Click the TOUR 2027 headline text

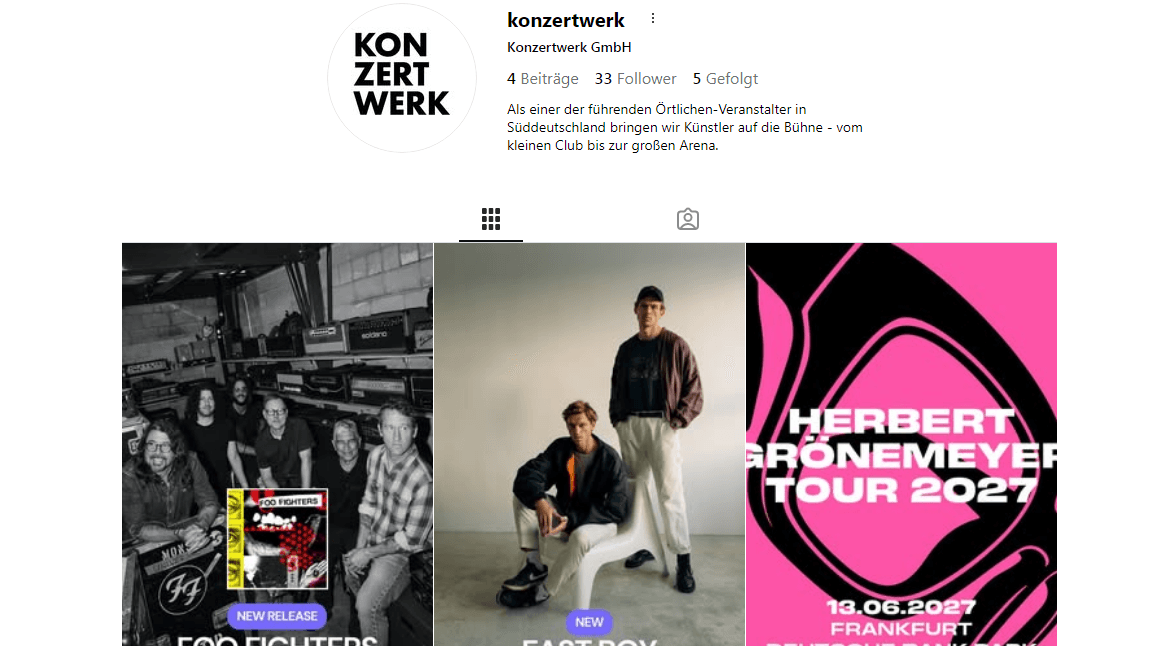901,490
